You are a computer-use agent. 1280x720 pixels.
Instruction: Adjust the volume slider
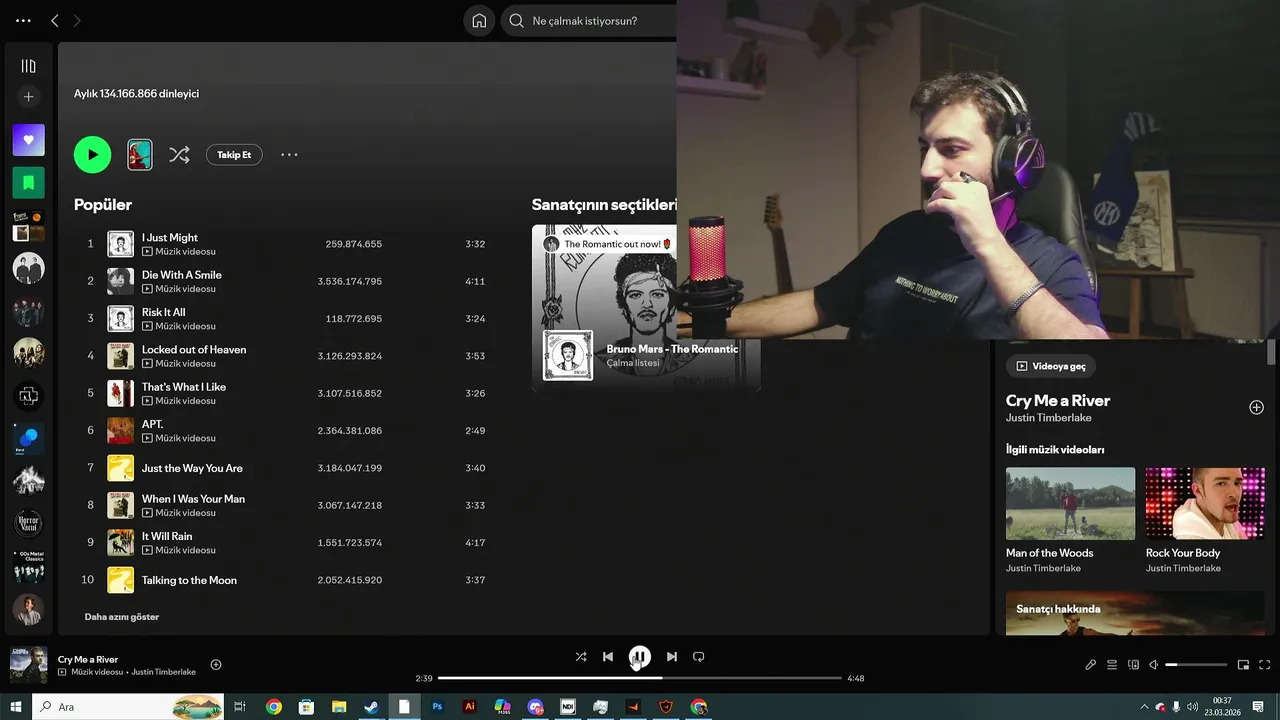(x=1196, y=665)
